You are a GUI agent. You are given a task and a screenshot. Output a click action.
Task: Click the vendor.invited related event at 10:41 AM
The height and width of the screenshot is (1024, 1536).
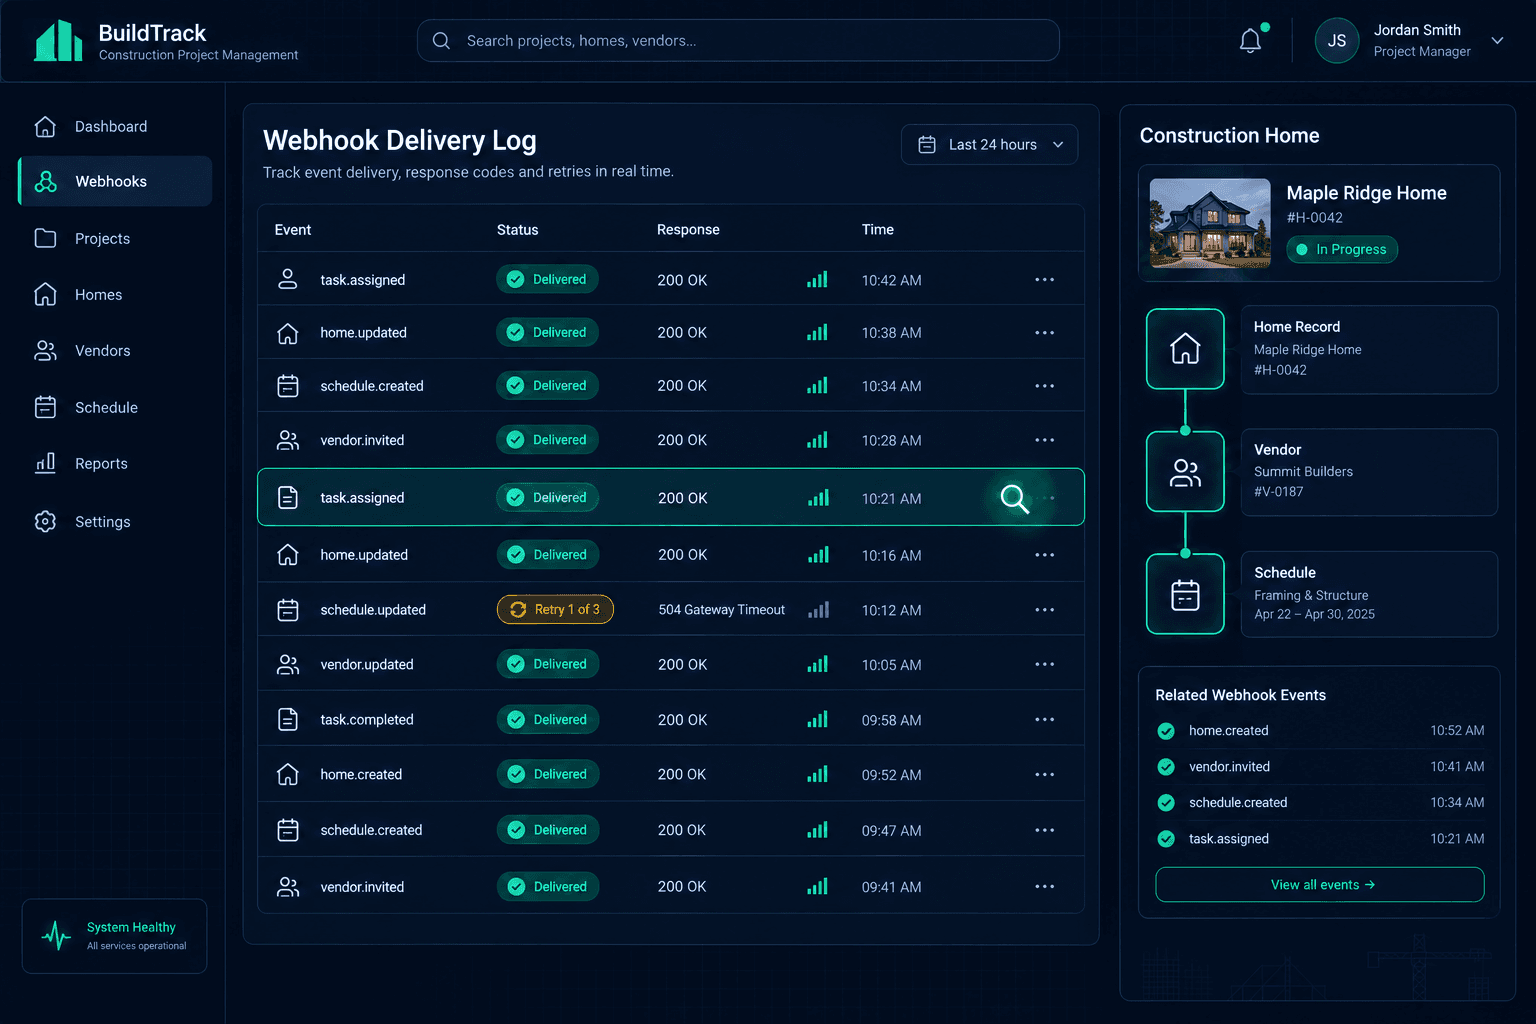[x=1319, y=767]
